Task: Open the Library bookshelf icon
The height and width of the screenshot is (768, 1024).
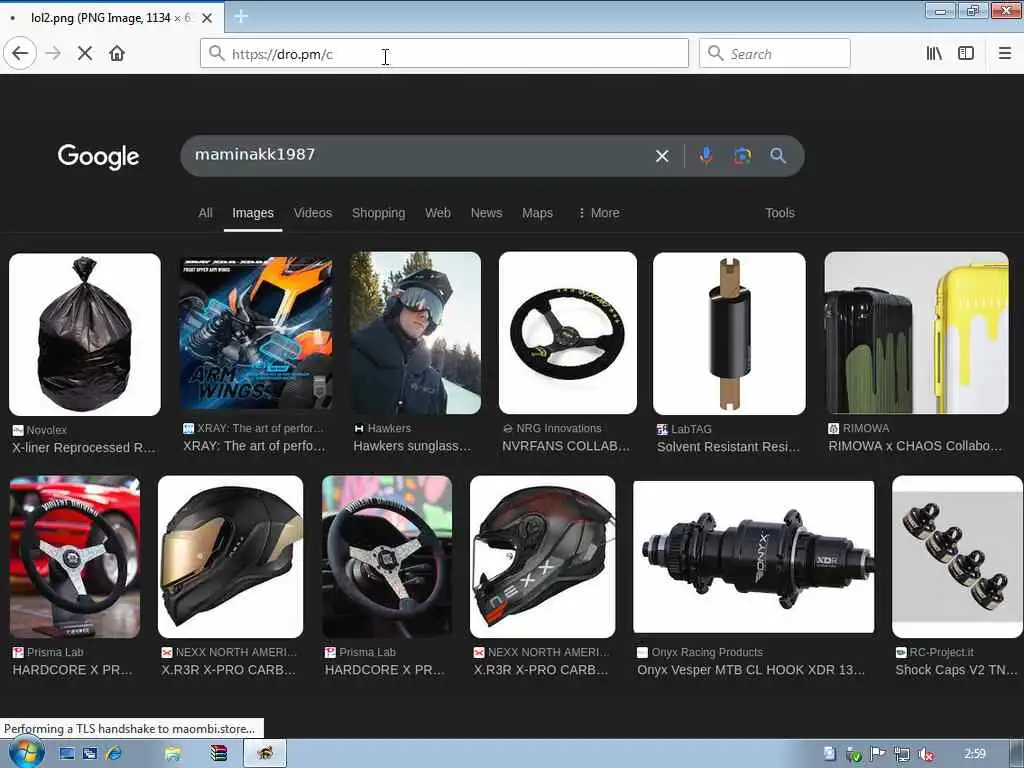Action: (934, 54)
